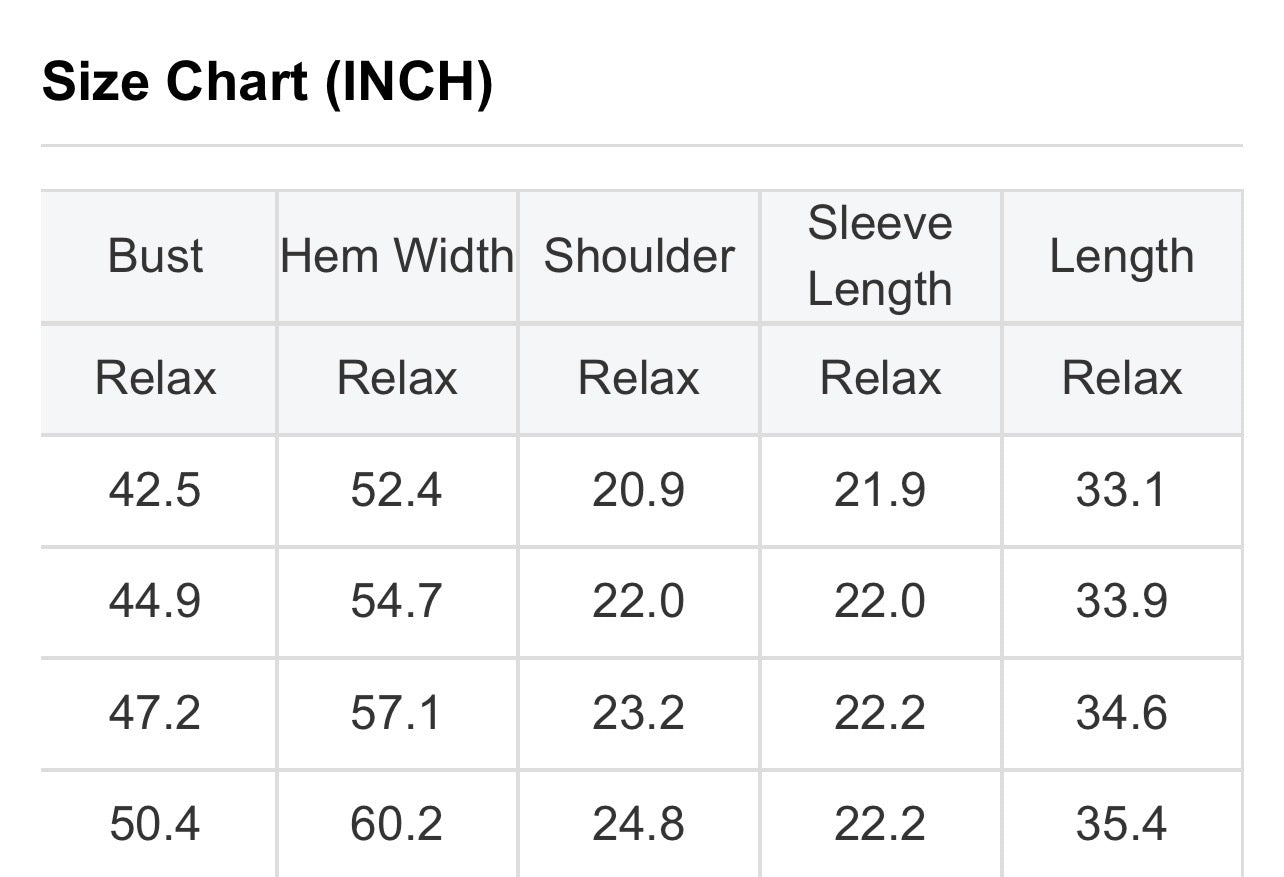Click the Relax cell under Bust
Image resolution: width=1284 pixels, height=877 pixels.
click(x=155, y=379)
